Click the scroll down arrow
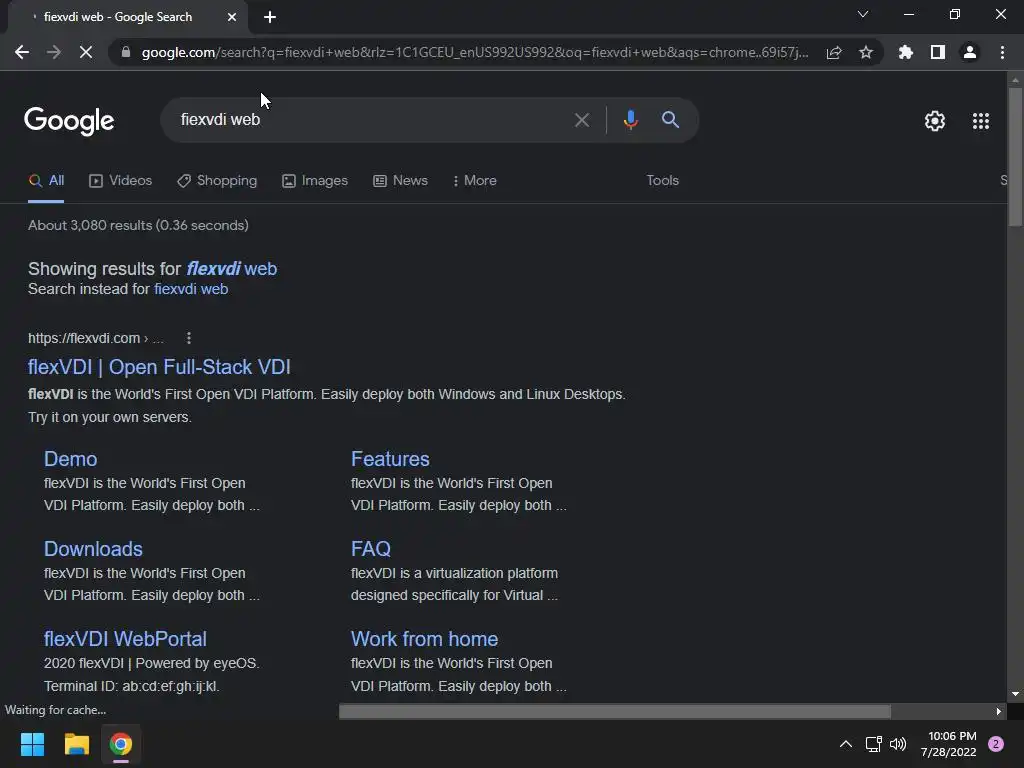1024x768 pixels. (1015, 694)
